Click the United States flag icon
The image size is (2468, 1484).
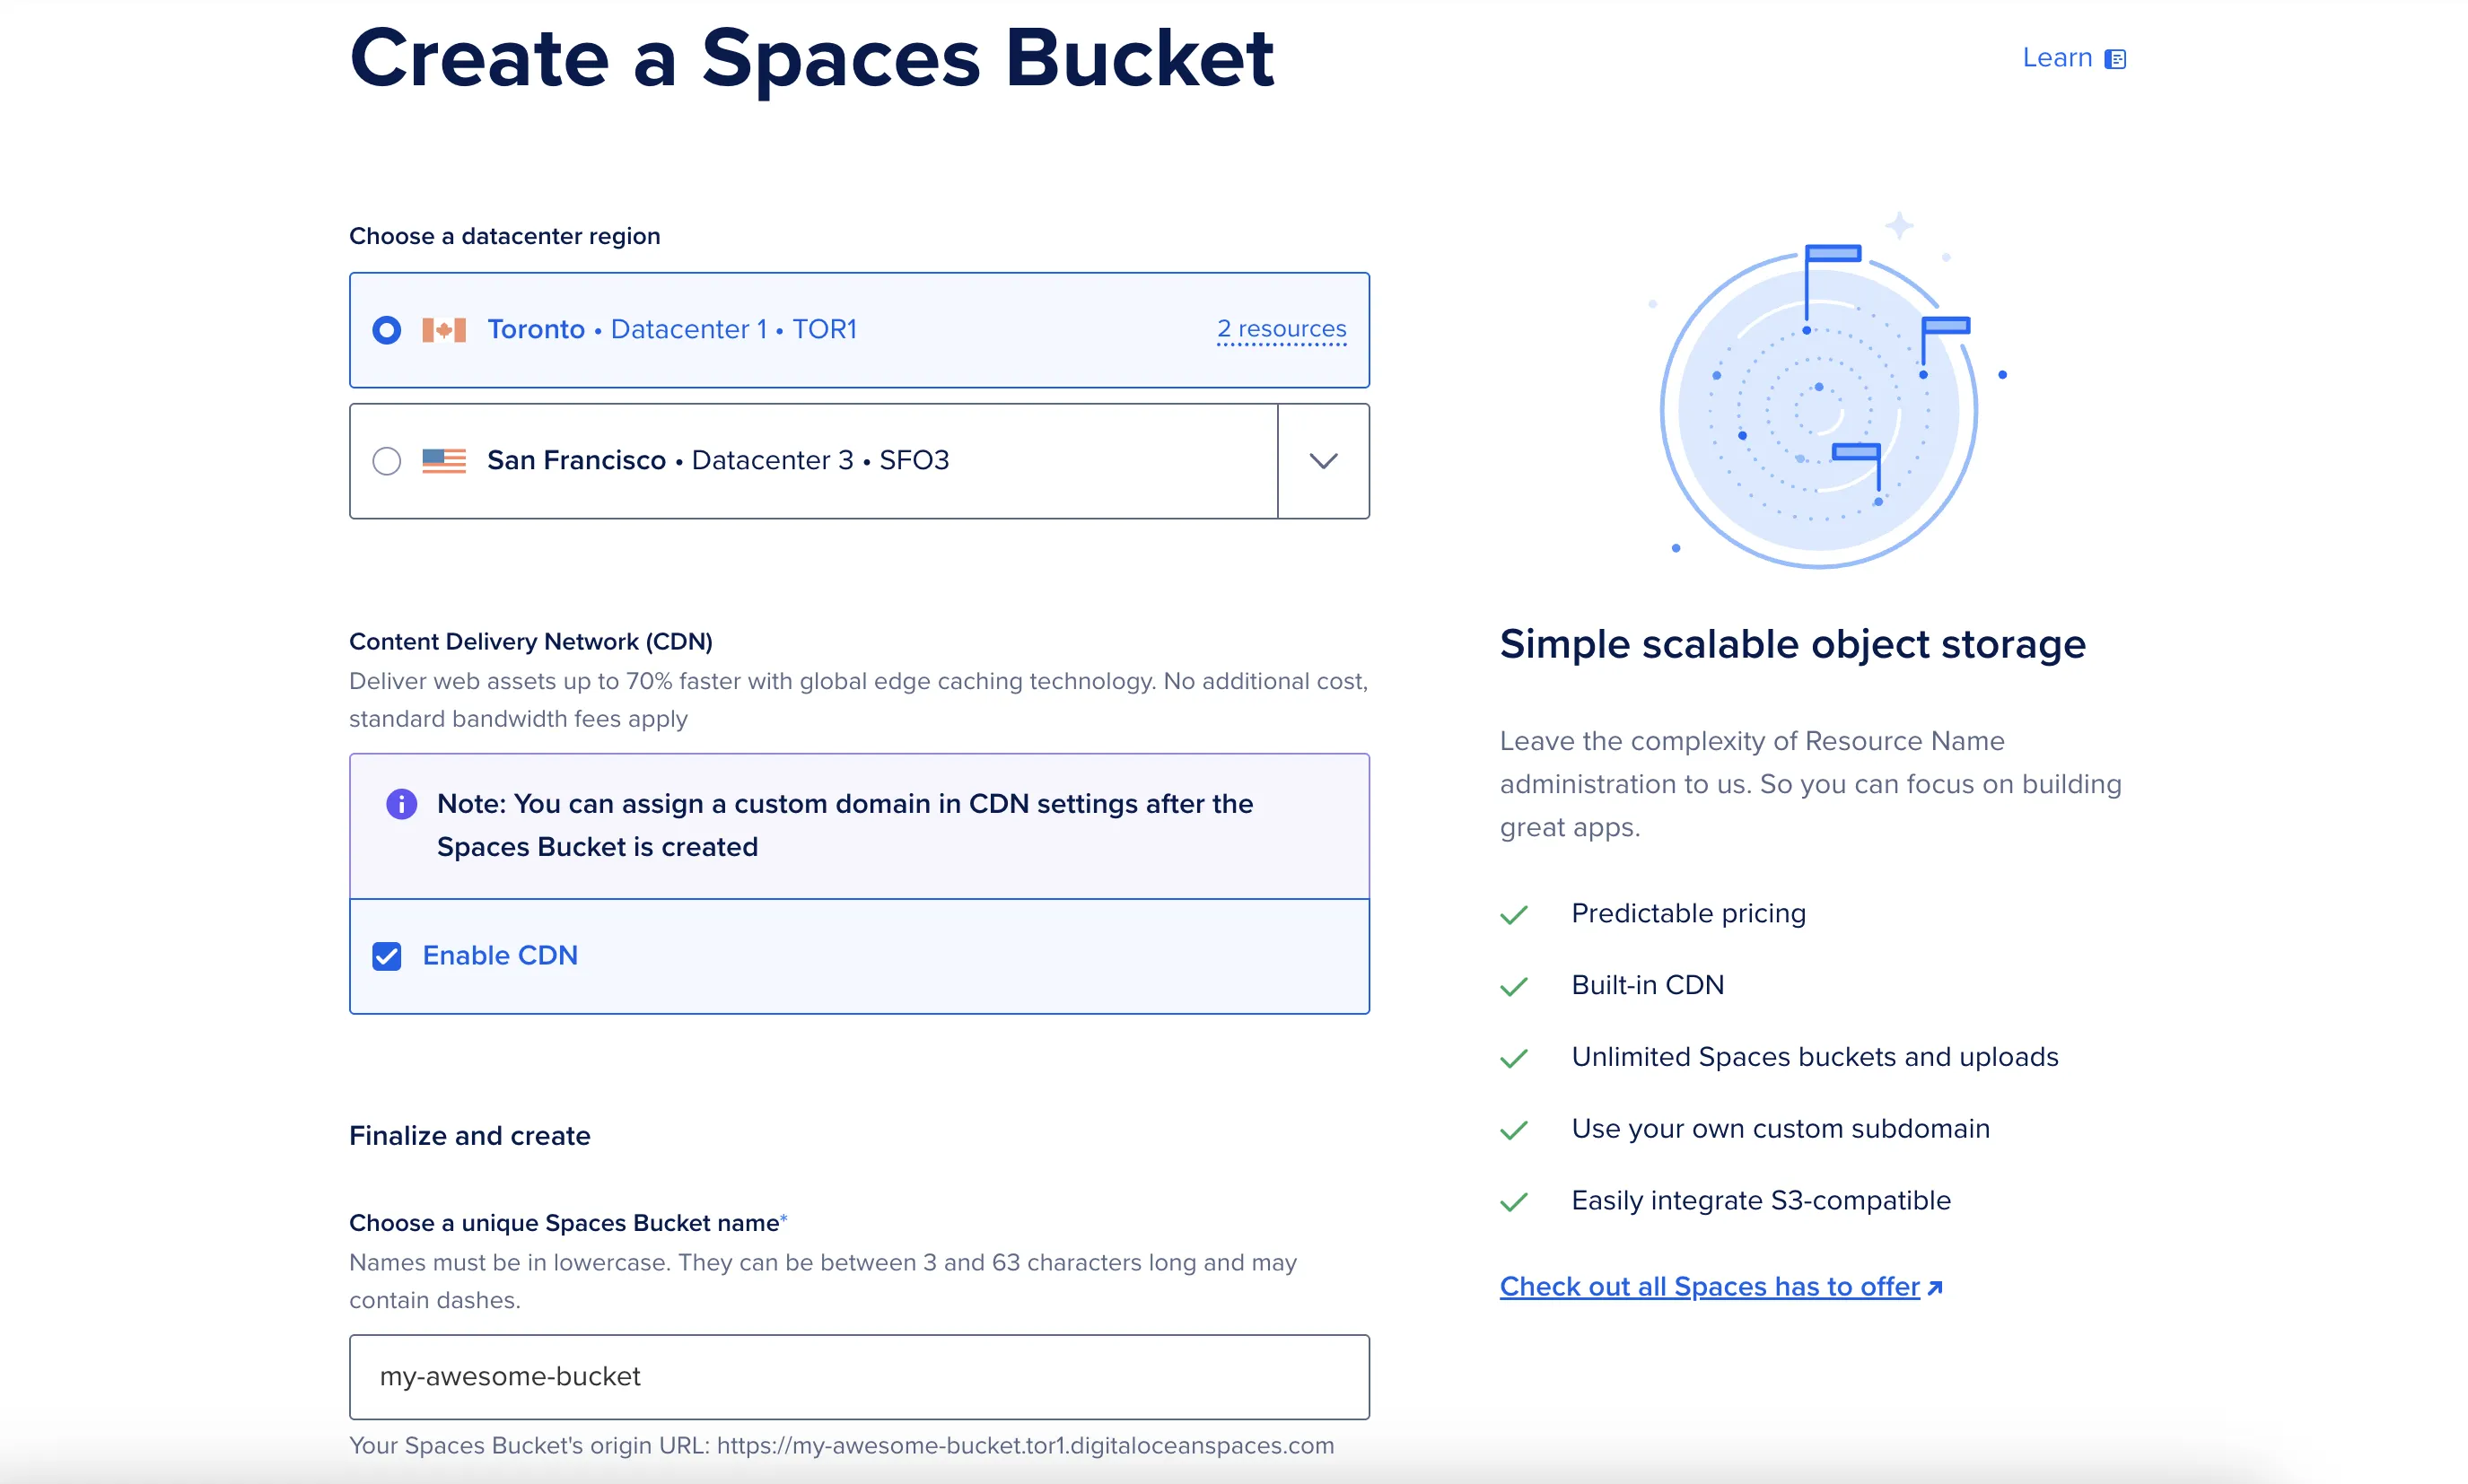(444, 461)
